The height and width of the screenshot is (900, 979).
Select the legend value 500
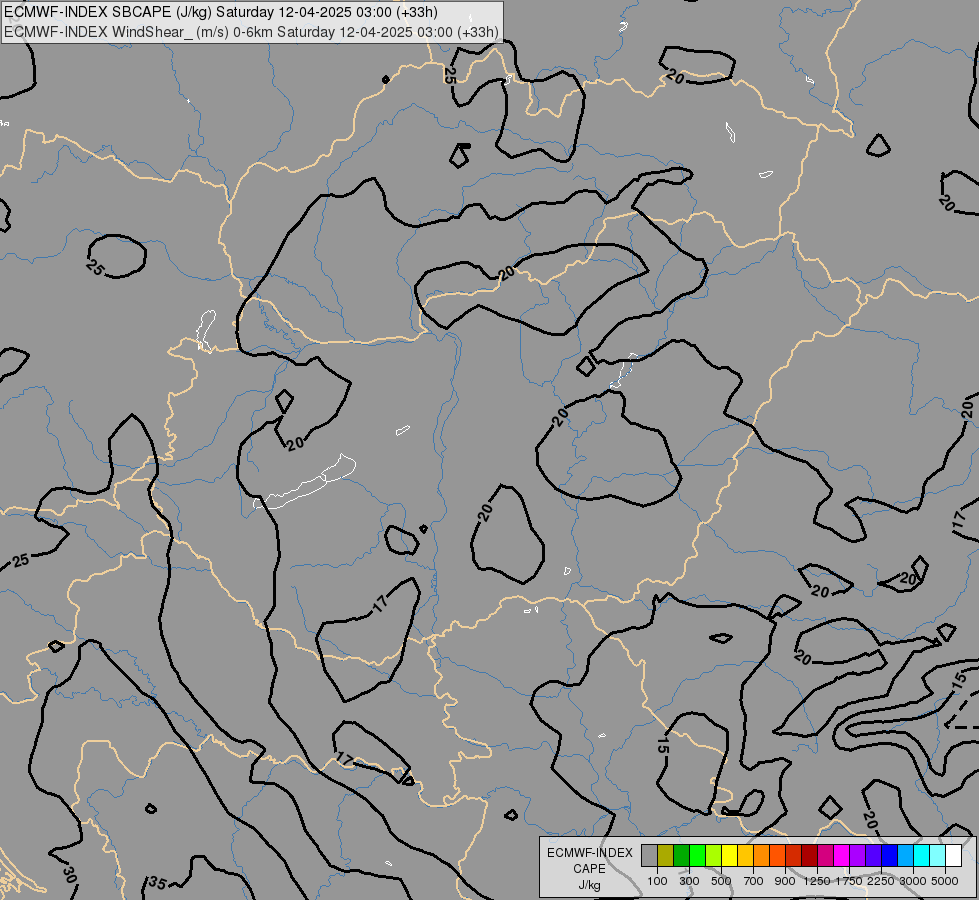[721, 881]
